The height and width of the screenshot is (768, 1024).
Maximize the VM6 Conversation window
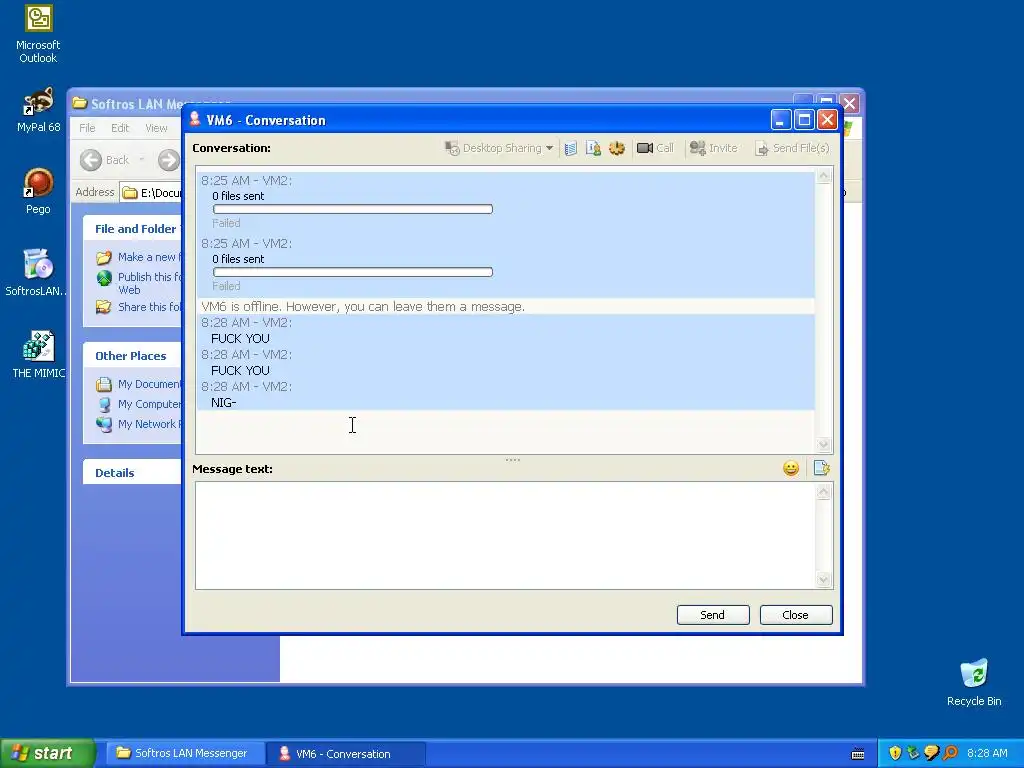click(804, 120)
